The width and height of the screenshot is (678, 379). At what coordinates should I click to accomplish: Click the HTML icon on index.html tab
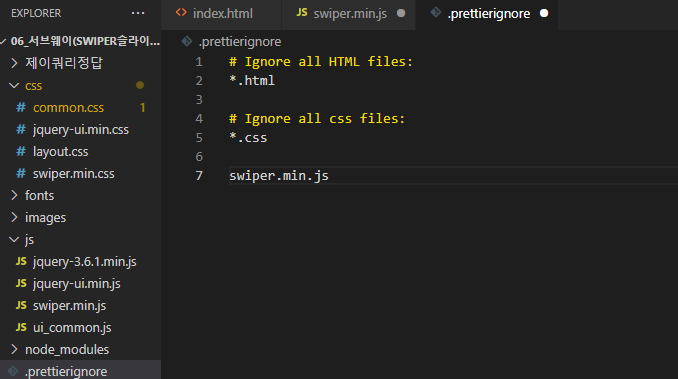coord(181,13)
